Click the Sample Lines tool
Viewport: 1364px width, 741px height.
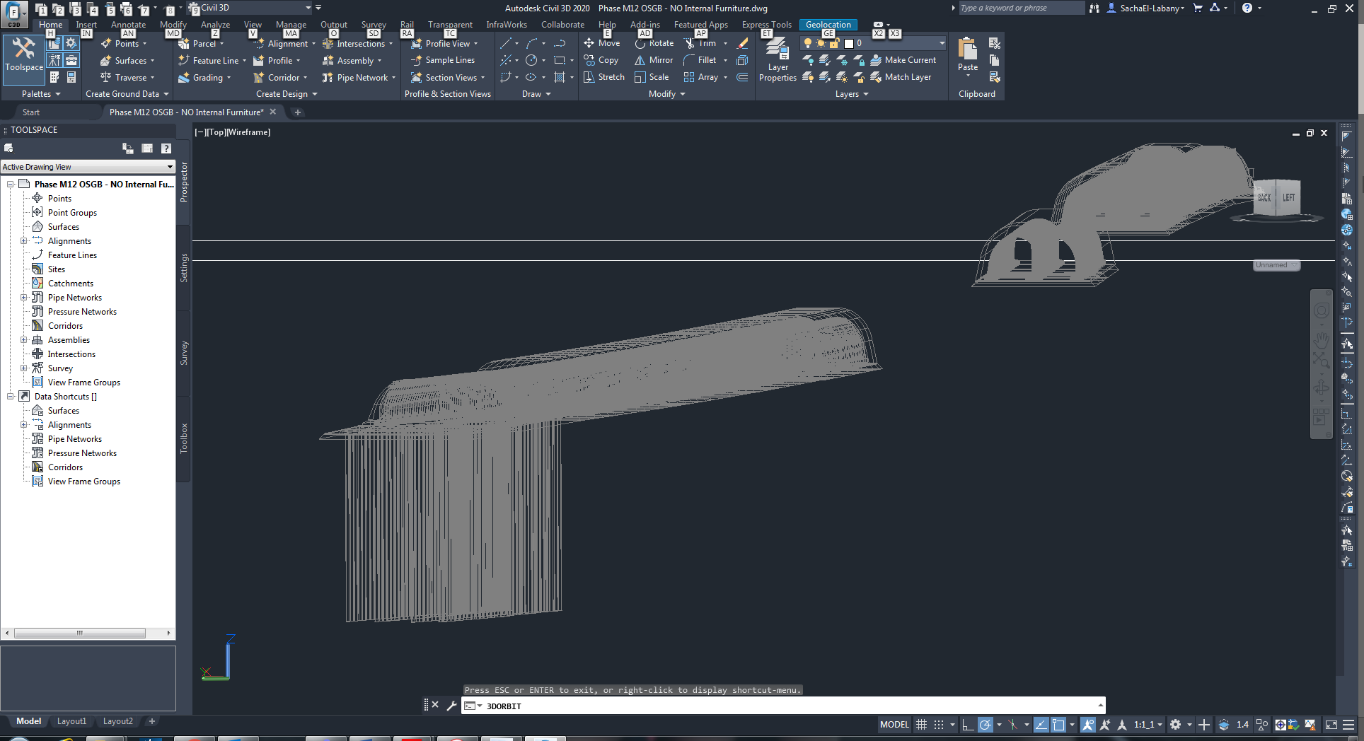click(443, 60)
